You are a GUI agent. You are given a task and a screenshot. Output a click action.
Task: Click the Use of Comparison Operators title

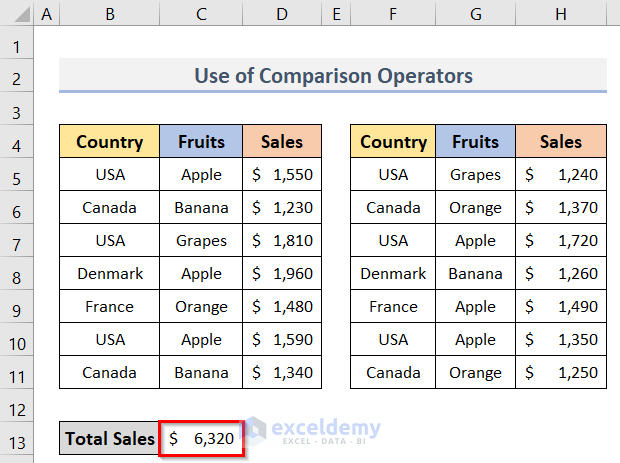point(333,76)
